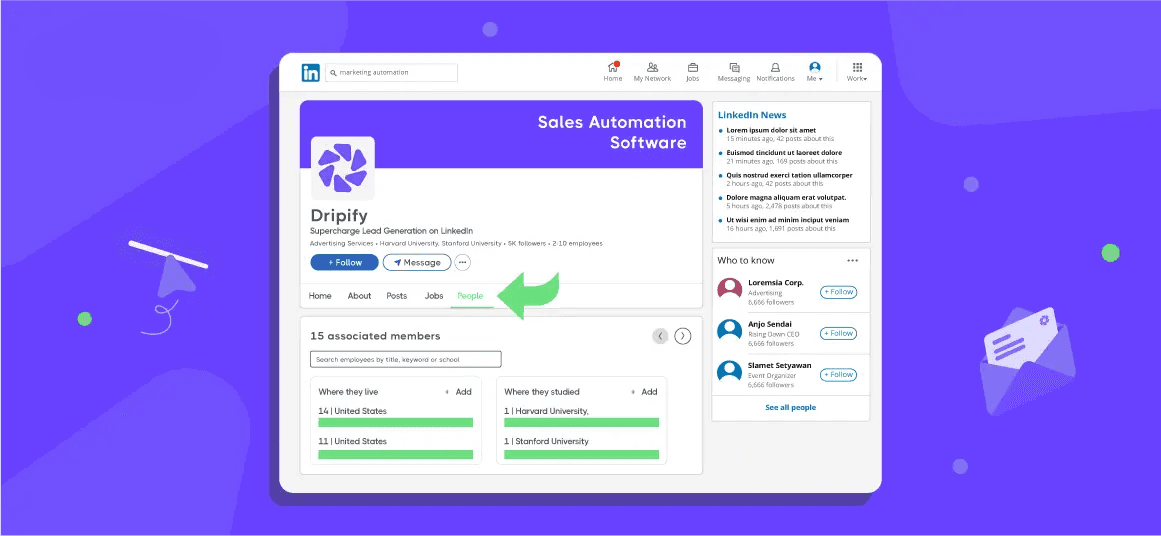Click the Slamet Setyawan name
Image resolution: width=1161 pixels, height=536 pixels.
(780, 366)
